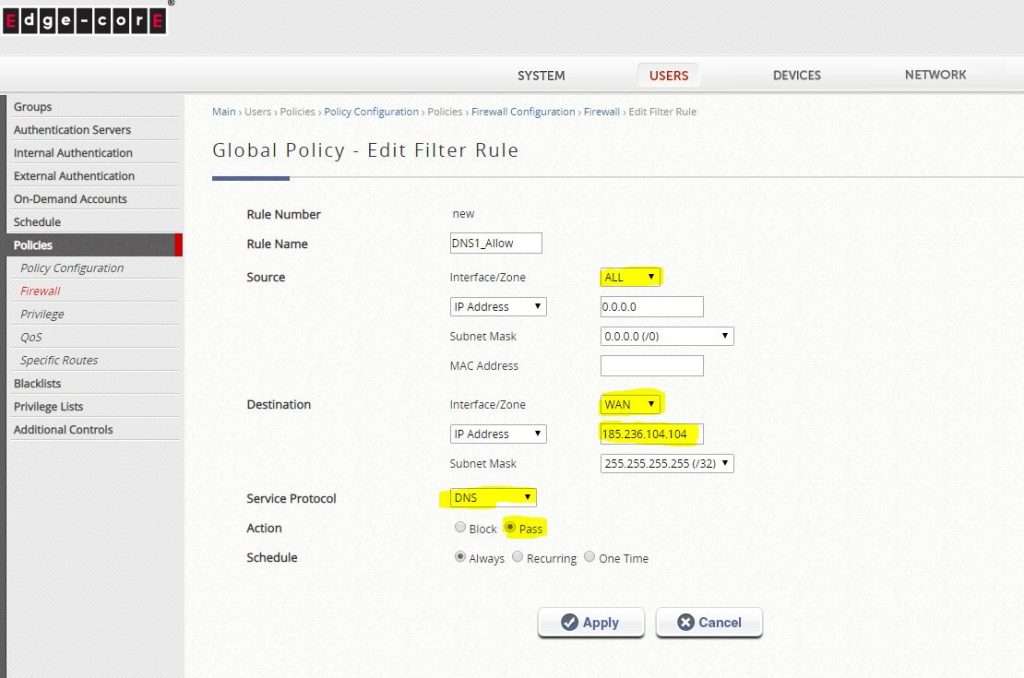Switch to the NETWORK tab

coord(935,74)
